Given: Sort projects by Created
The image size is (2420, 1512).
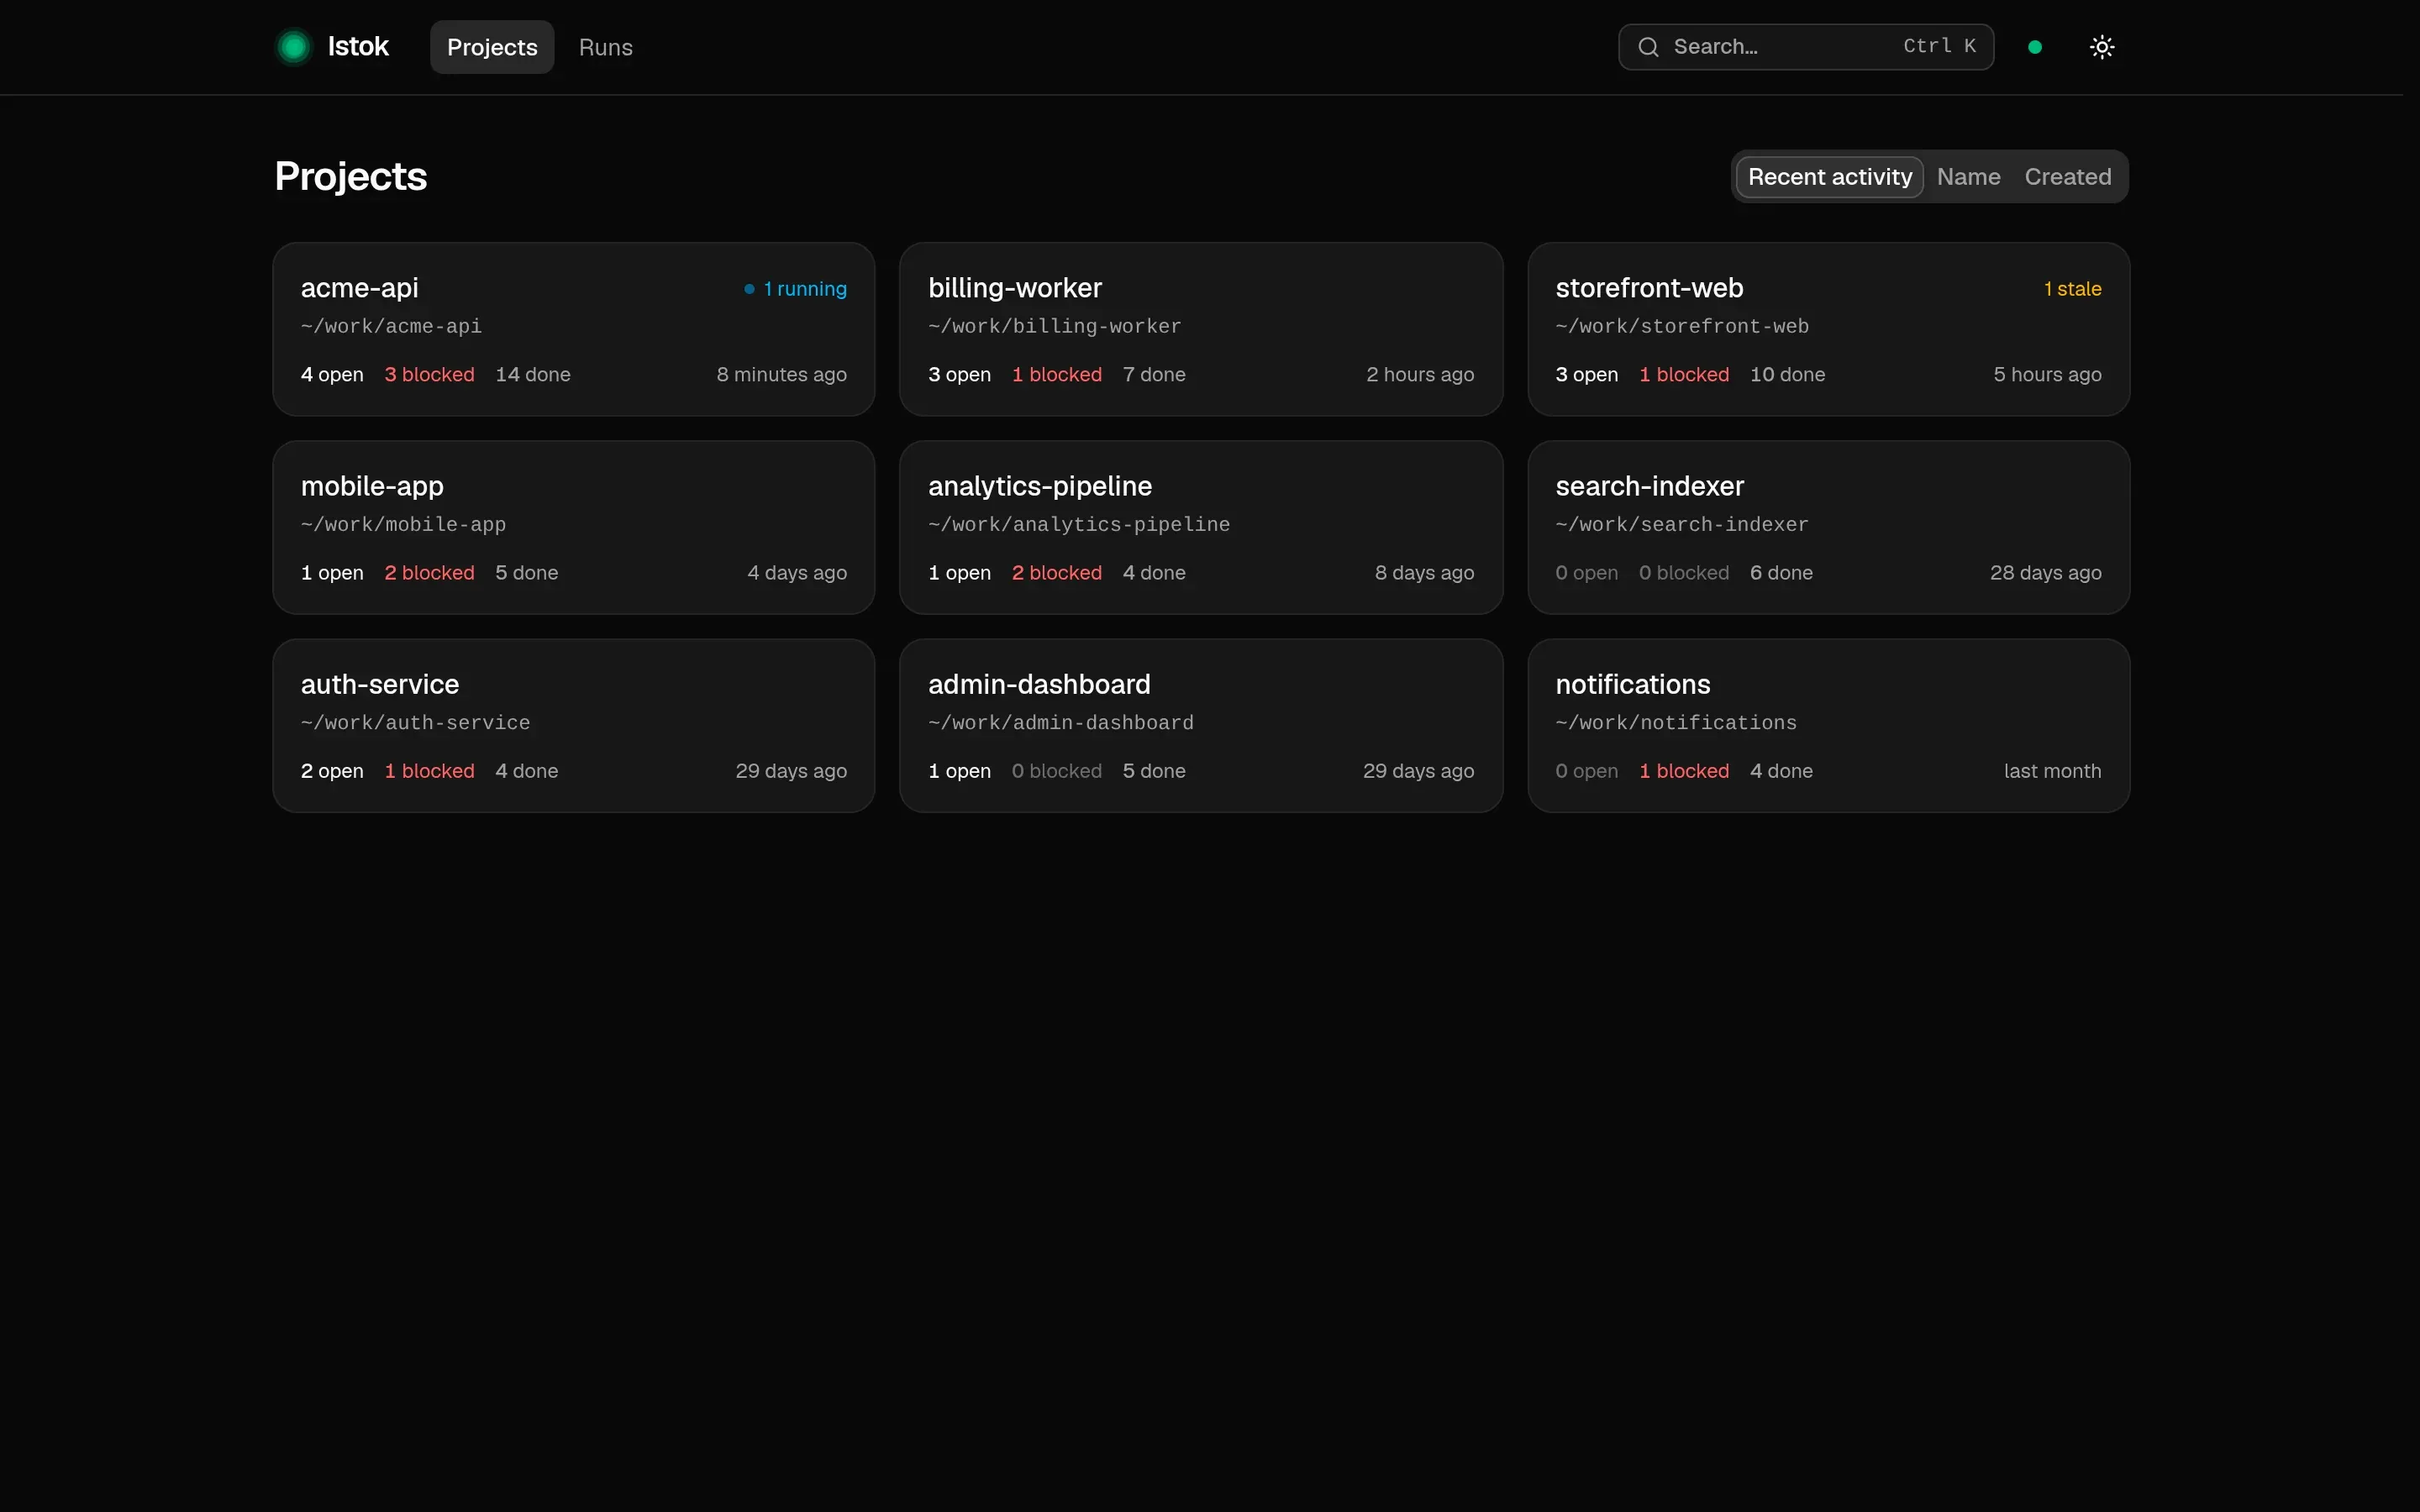Looking at the screenshot, I should (2068, 177).
